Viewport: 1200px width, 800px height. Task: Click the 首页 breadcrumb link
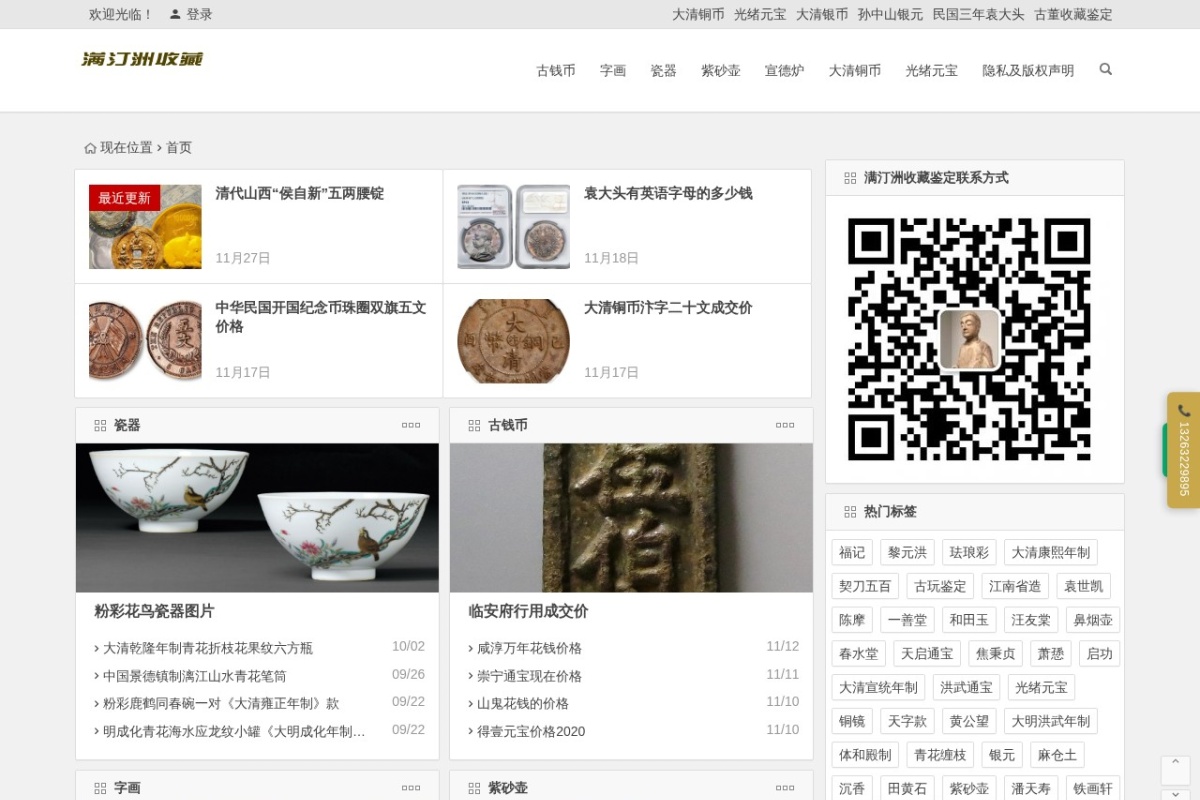point(179,148)
